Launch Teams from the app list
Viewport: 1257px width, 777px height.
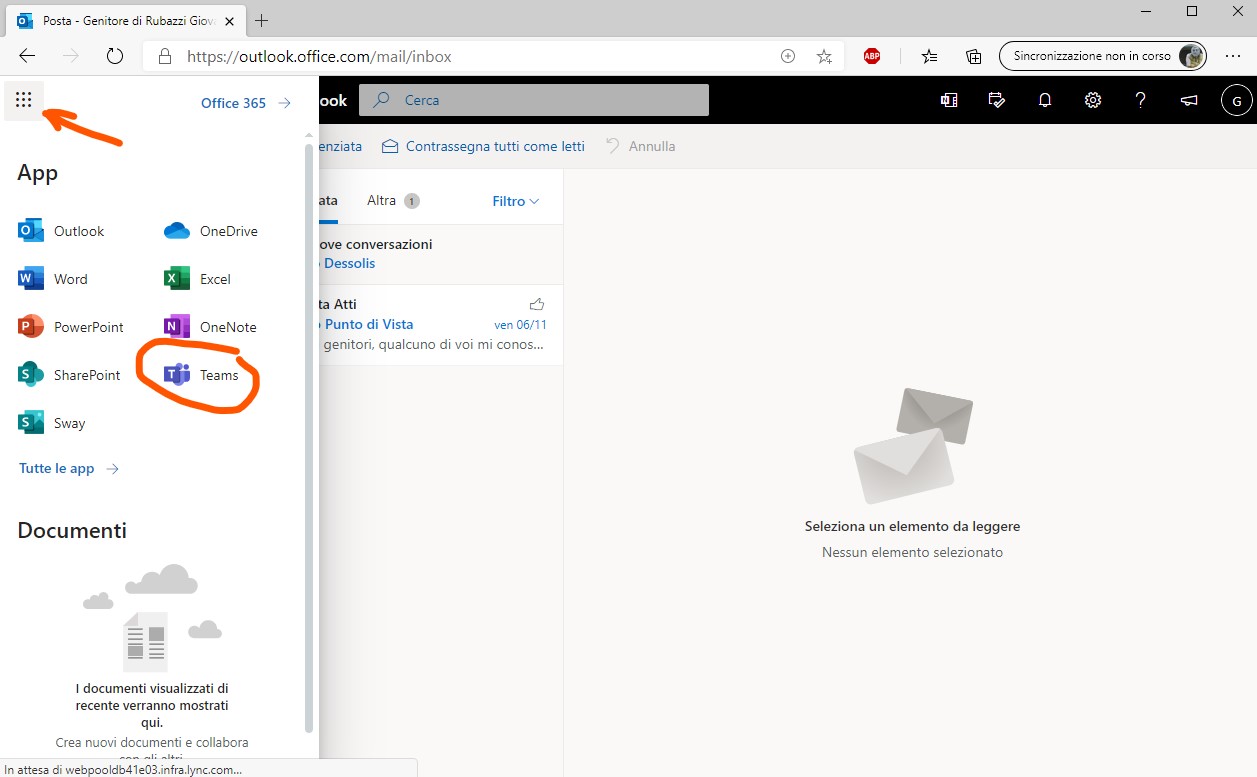pos(202,375)
